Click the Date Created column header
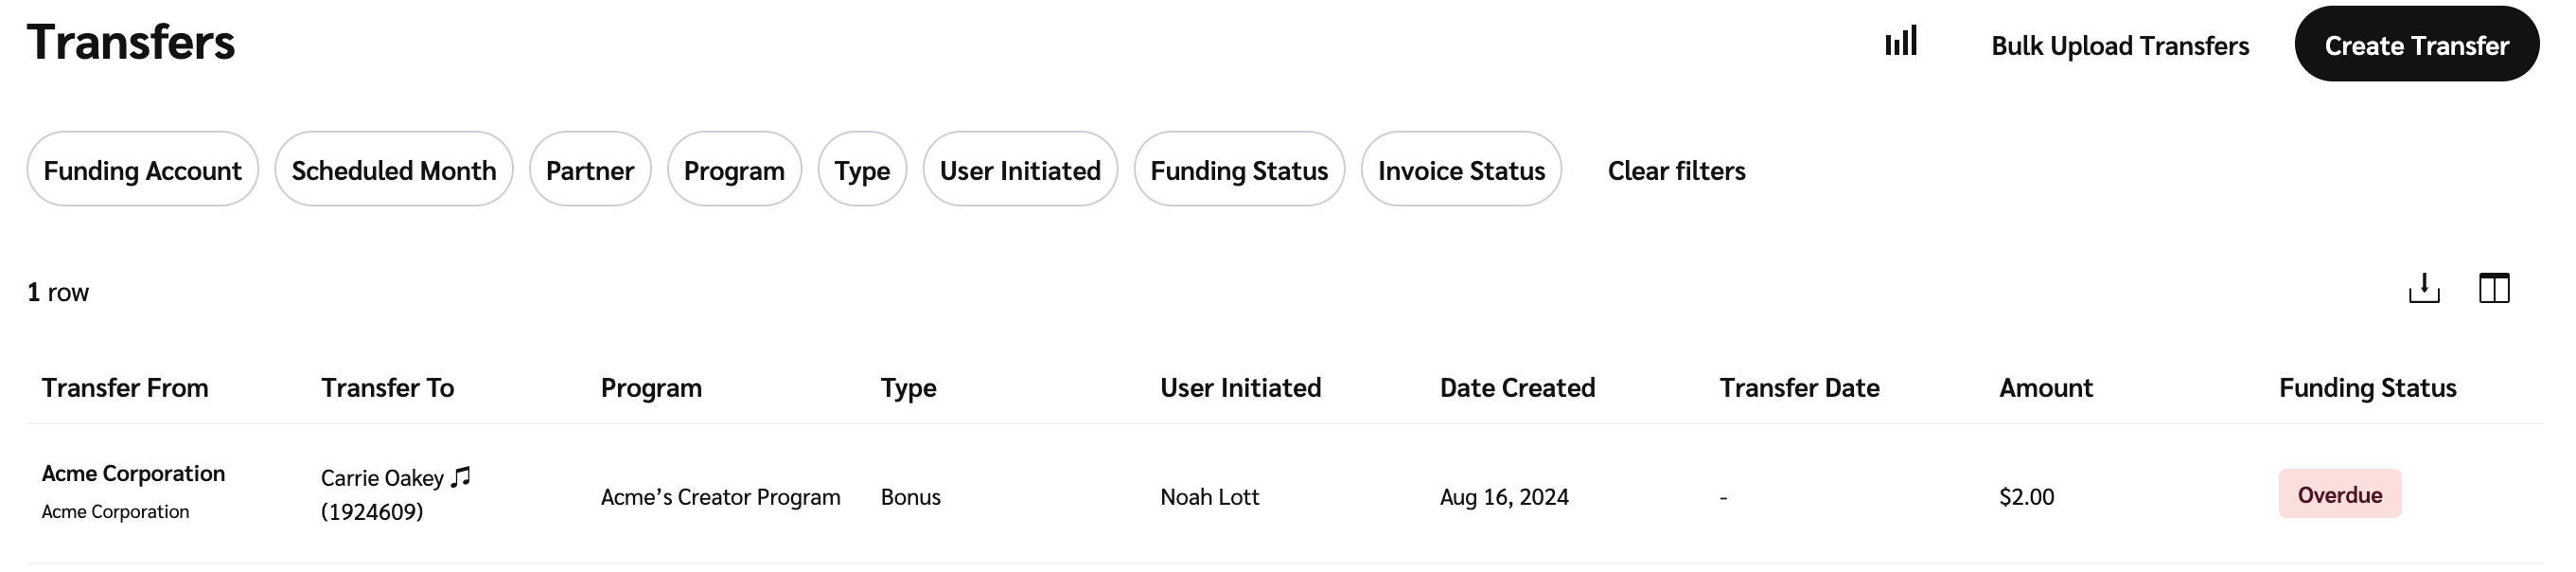The width and height of the screenshot is (2576, 572). [x=1516, y=388]
